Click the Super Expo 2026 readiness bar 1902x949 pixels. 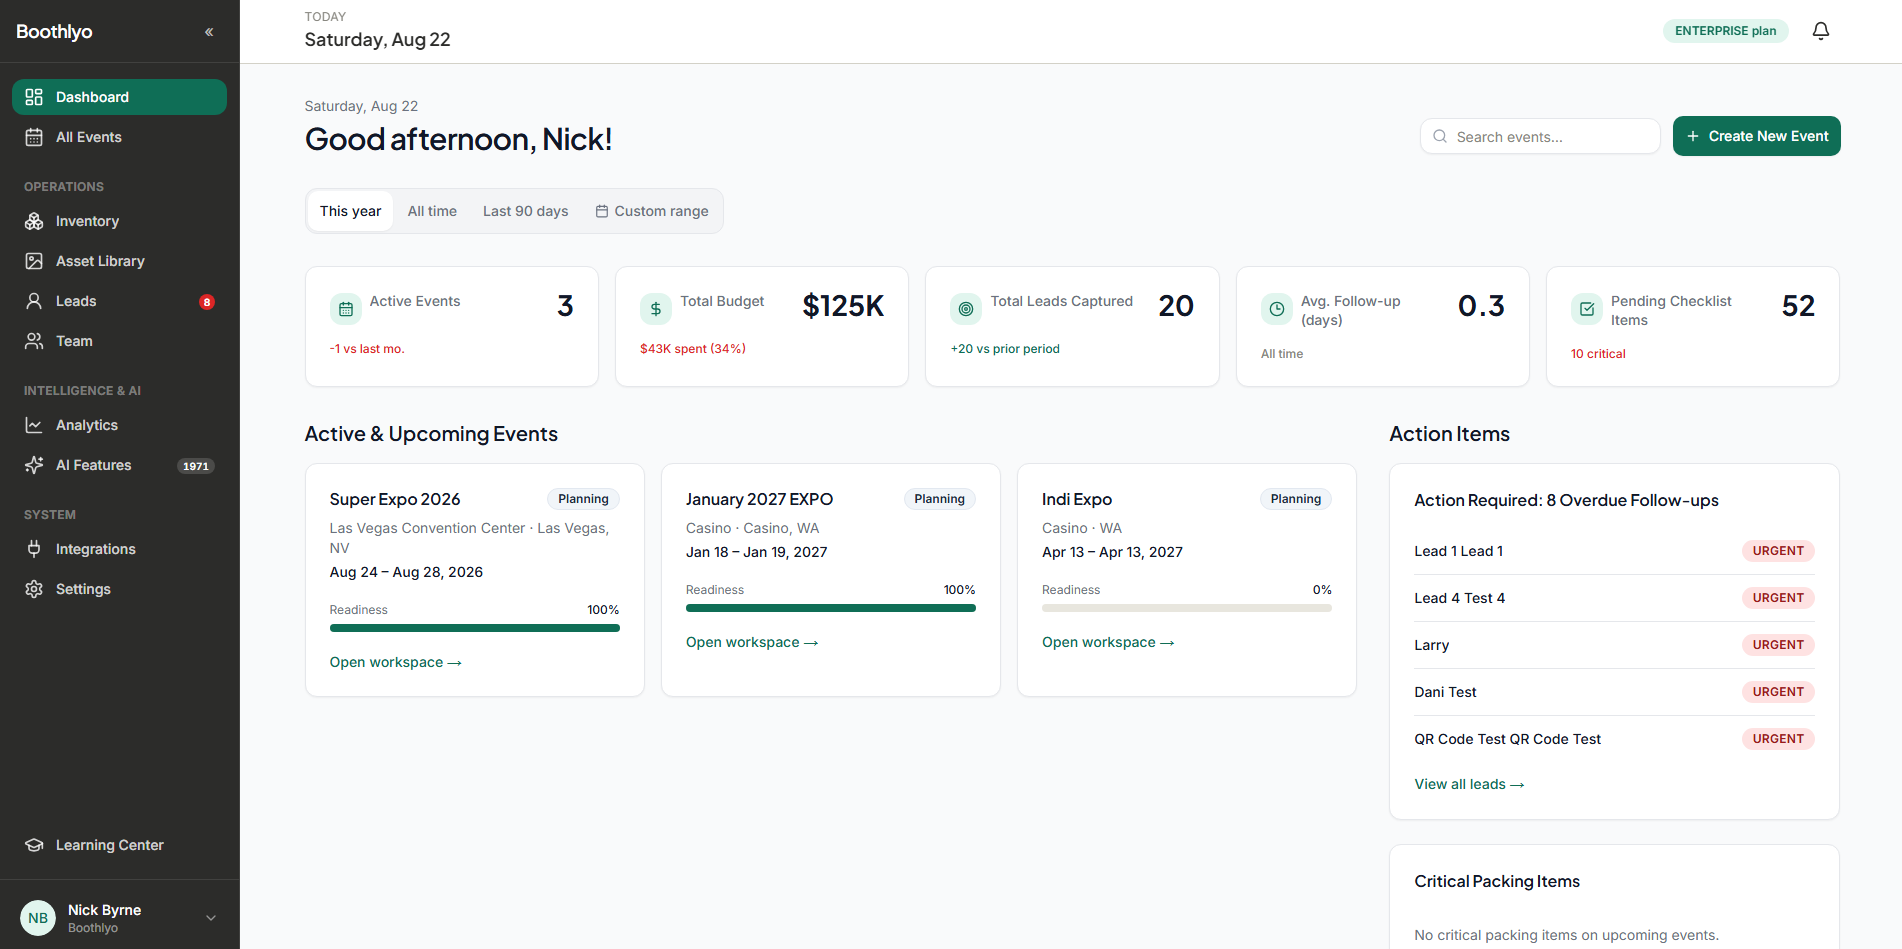475,628
